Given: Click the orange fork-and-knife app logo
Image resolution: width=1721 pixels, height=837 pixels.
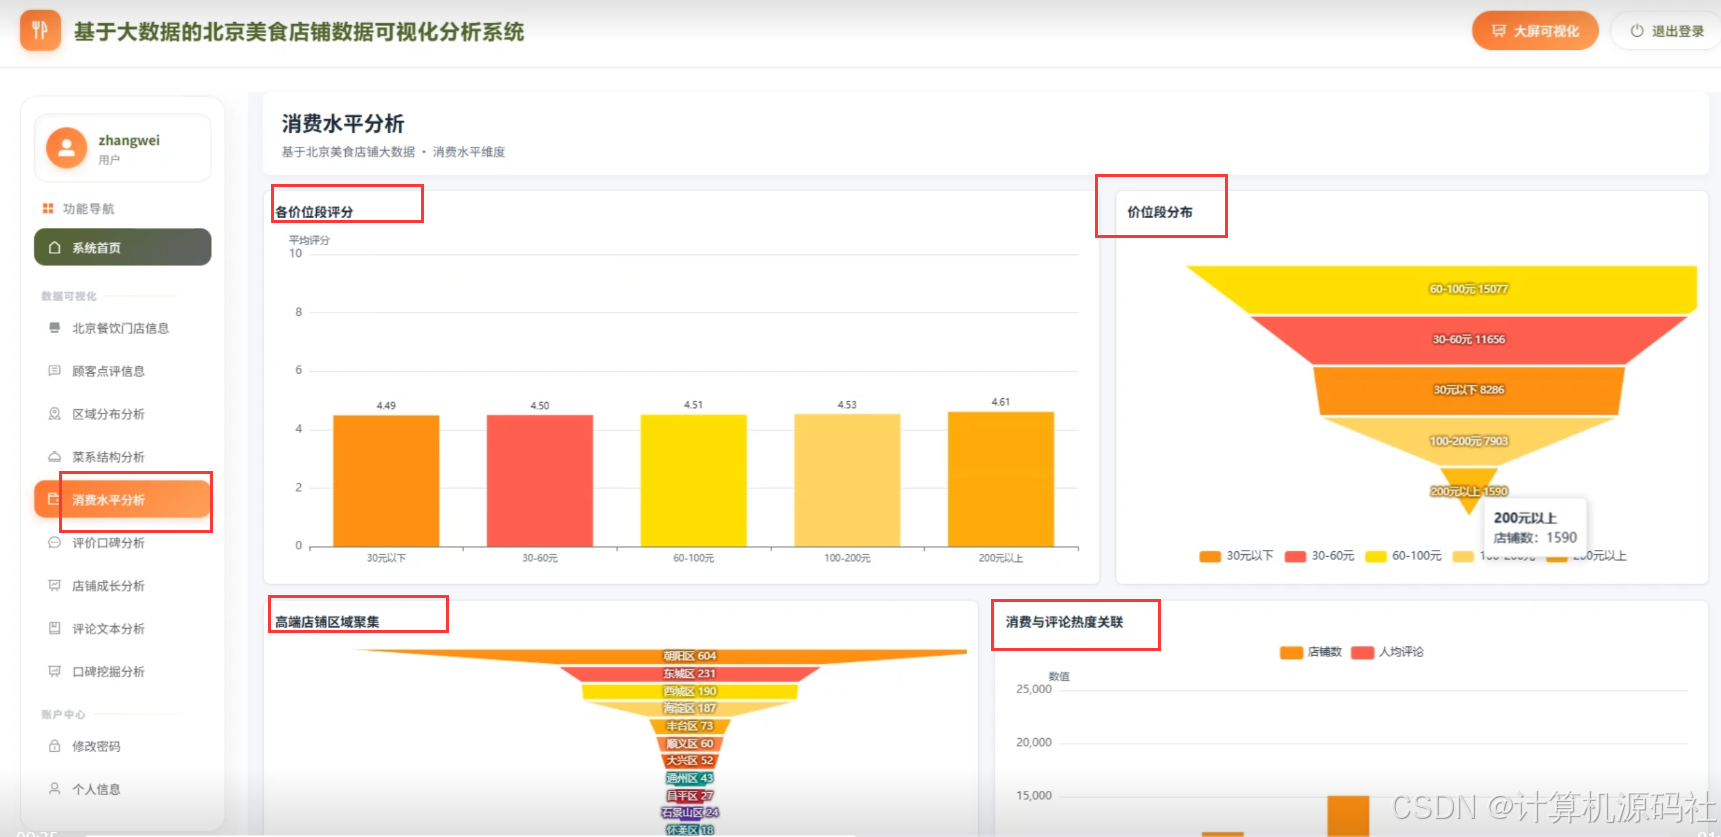Looking at the screenshot, I should point(40,30).
